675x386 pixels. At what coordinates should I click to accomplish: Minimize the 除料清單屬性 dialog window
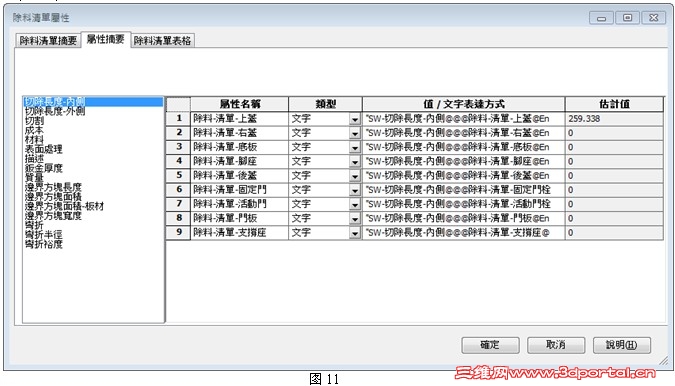coord(601,18)
